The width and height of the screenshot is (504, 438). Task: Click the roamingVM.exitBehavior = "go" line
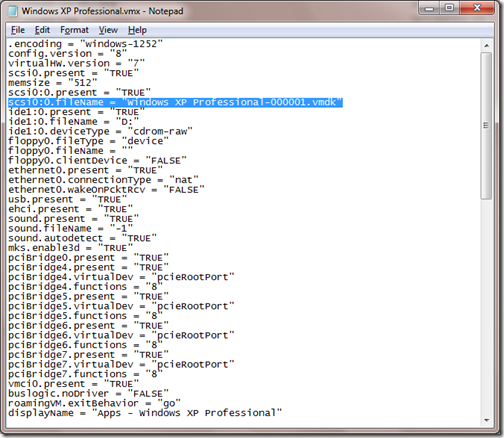pyautogui.click(x=94, y=403)
